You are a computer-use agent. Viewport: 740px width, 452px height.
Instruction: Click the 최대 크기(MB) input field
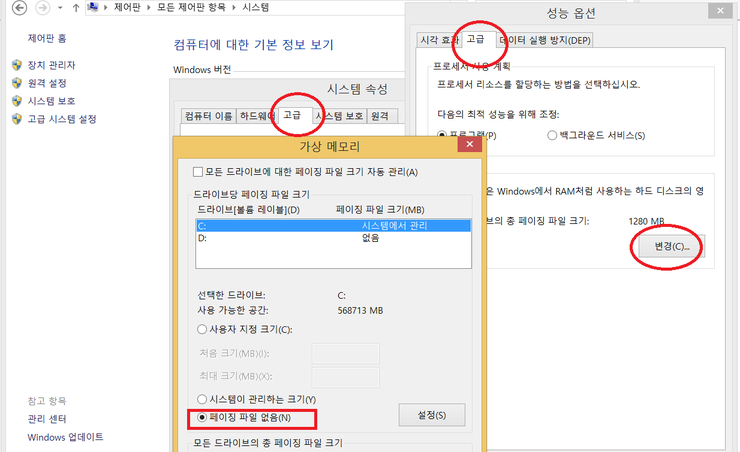point(345,377)
